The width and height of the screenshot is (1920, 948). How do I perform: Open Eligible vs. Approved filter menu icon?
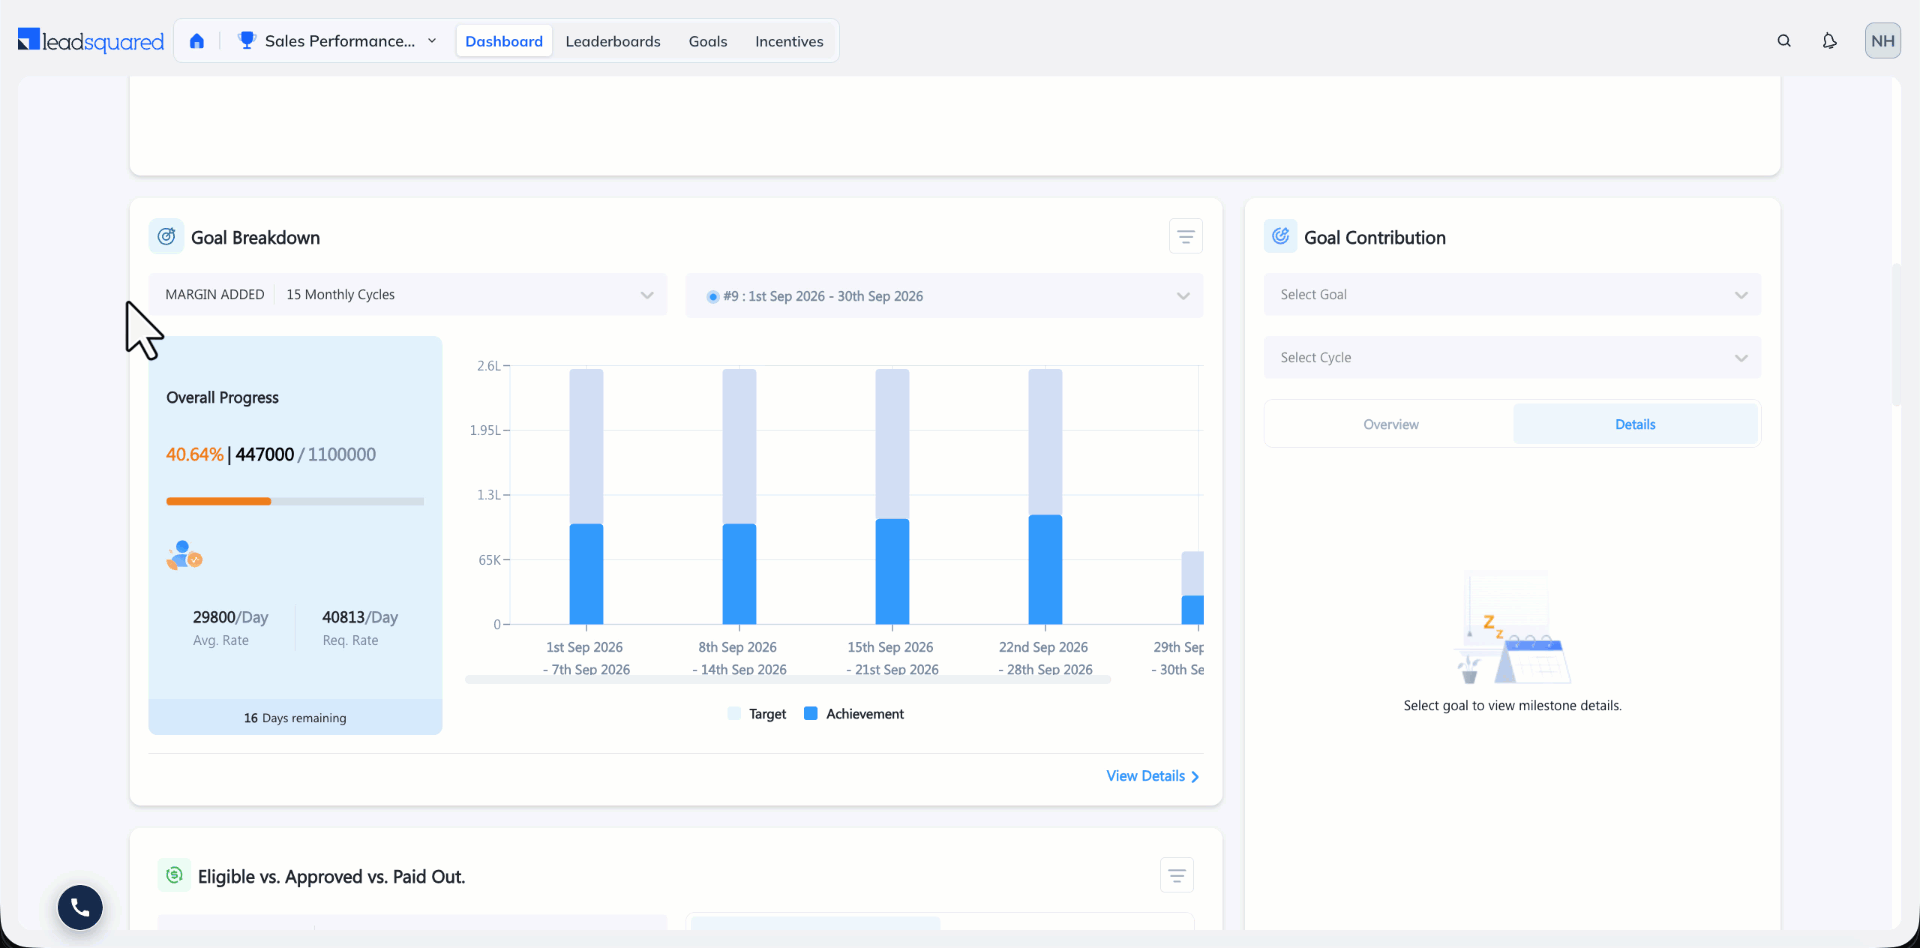point(1177,876)
